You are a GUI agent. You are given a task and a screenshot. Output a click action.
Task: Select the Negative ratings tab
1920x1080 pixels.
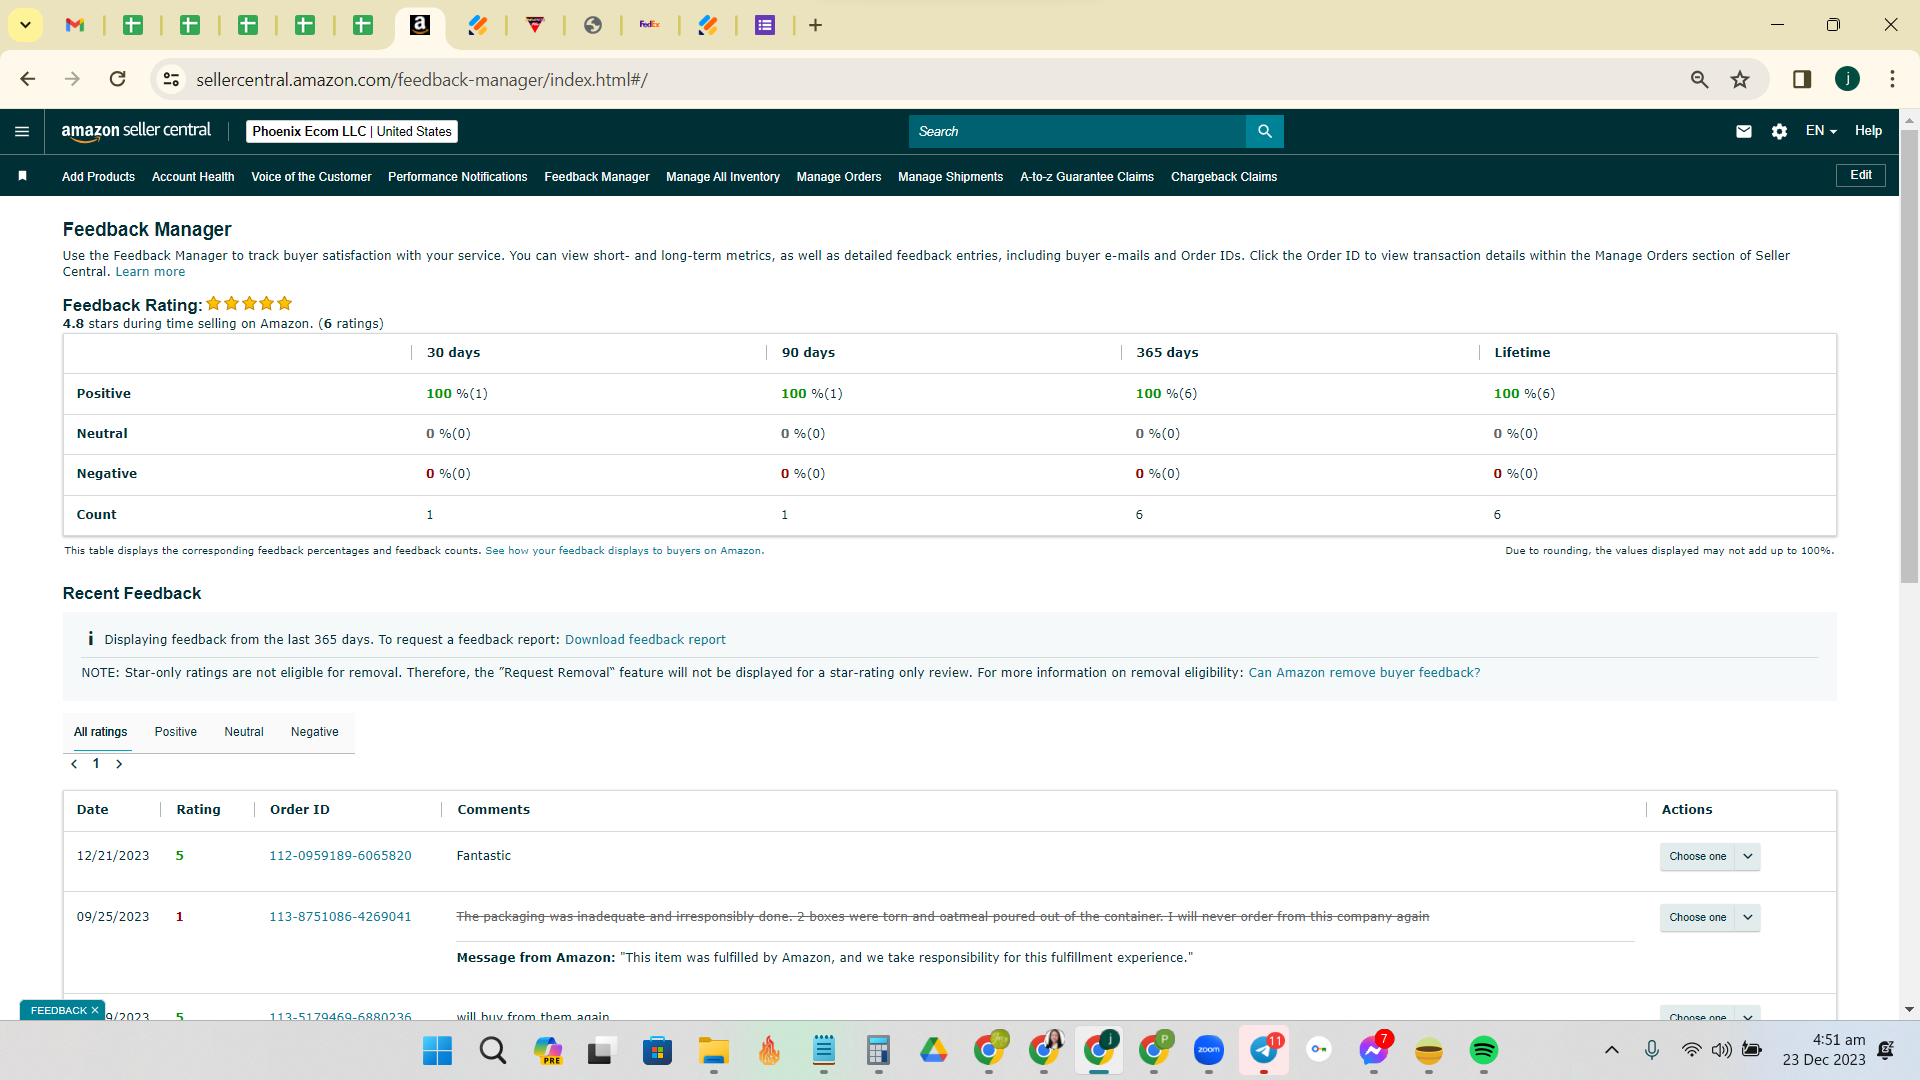coord(315,732)
